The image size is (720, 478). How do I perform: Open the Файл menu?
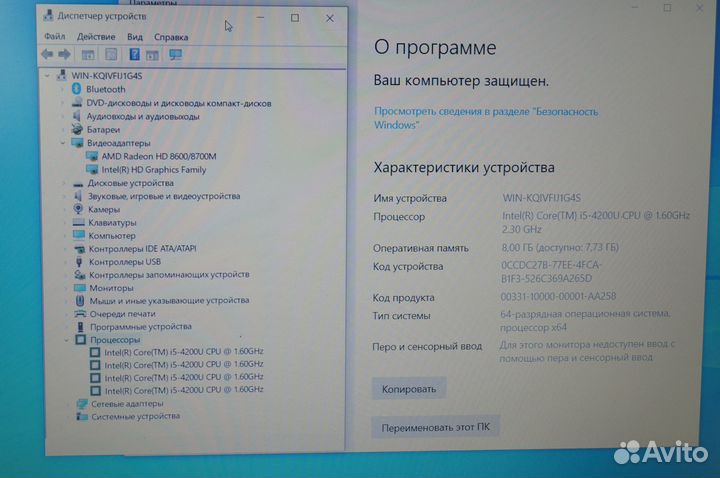(x=55, y=36)
